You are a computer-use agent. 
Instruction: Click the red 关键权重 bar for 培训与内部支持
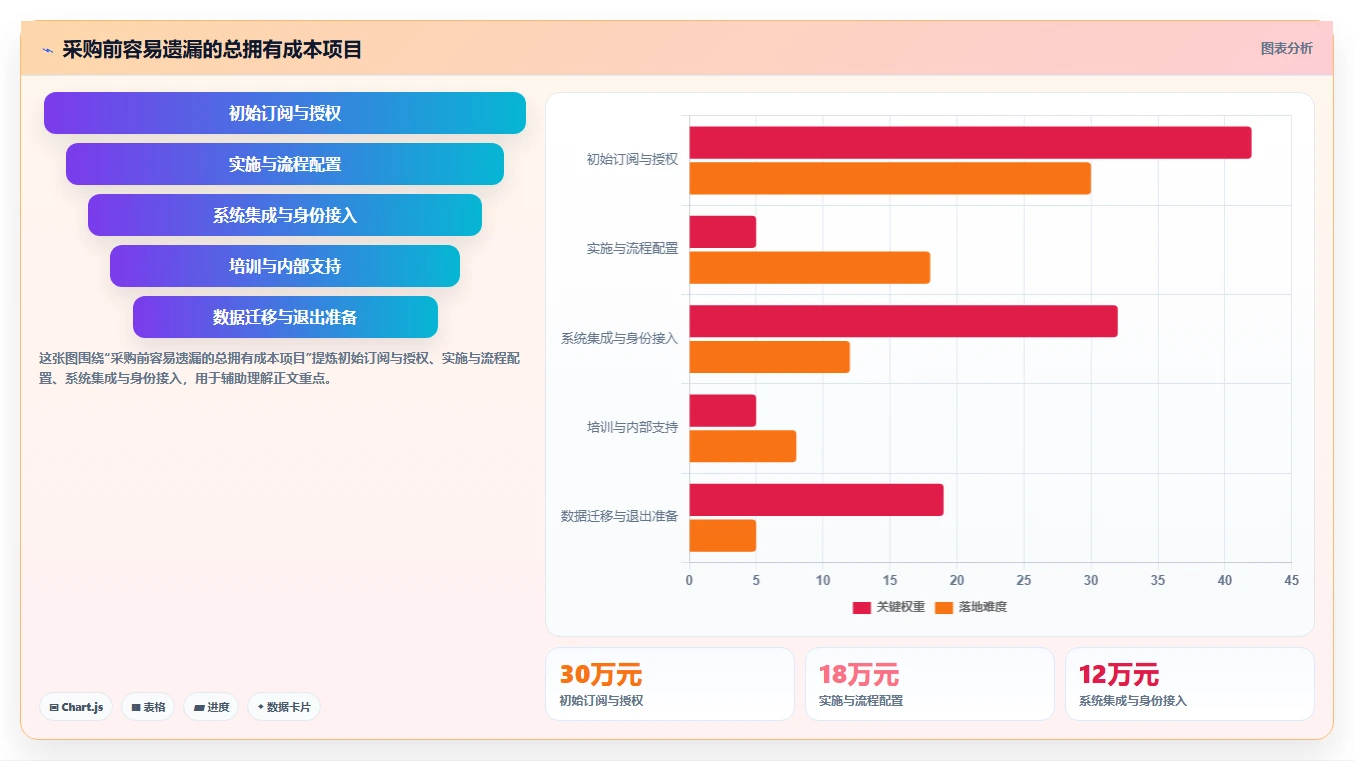click(x=722, y=411)
